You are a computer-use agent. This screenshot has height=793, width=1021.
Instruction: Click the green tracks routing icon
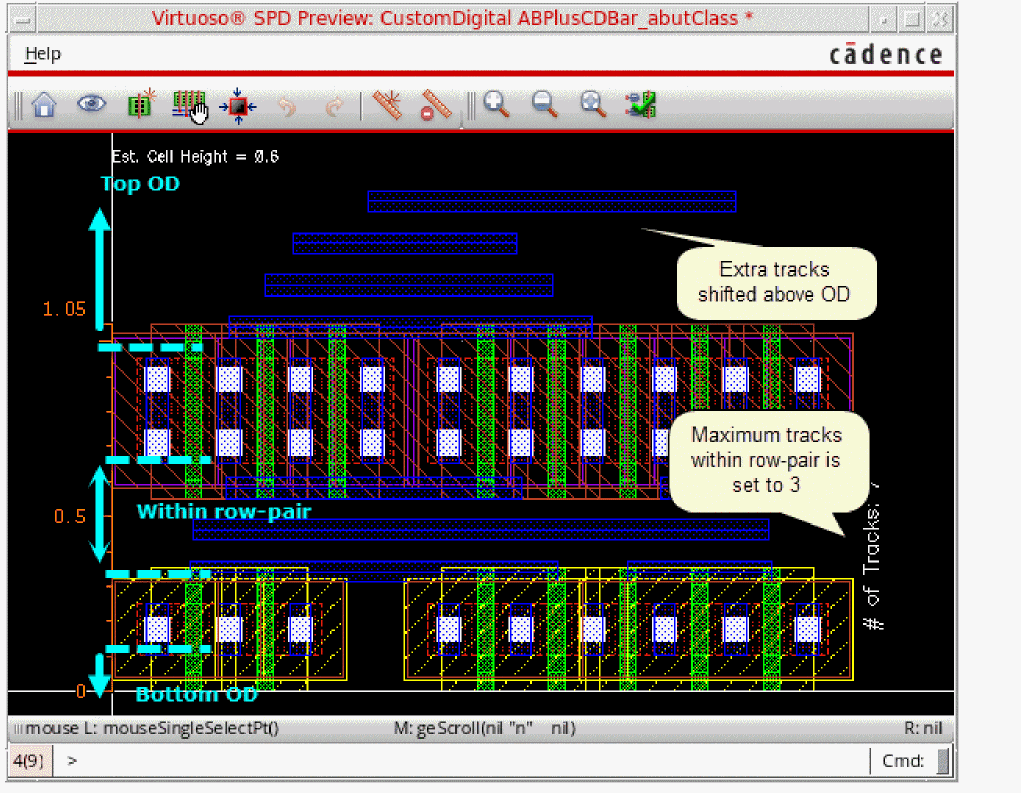189,105
